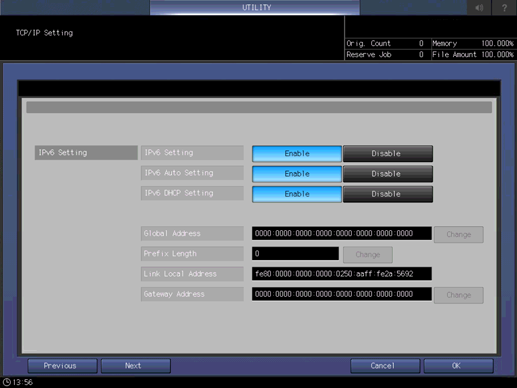Select IPv6 Setting category on left
Image resolution: width=517 pixels, height=388 pixels.
click(x=86, y=153)
